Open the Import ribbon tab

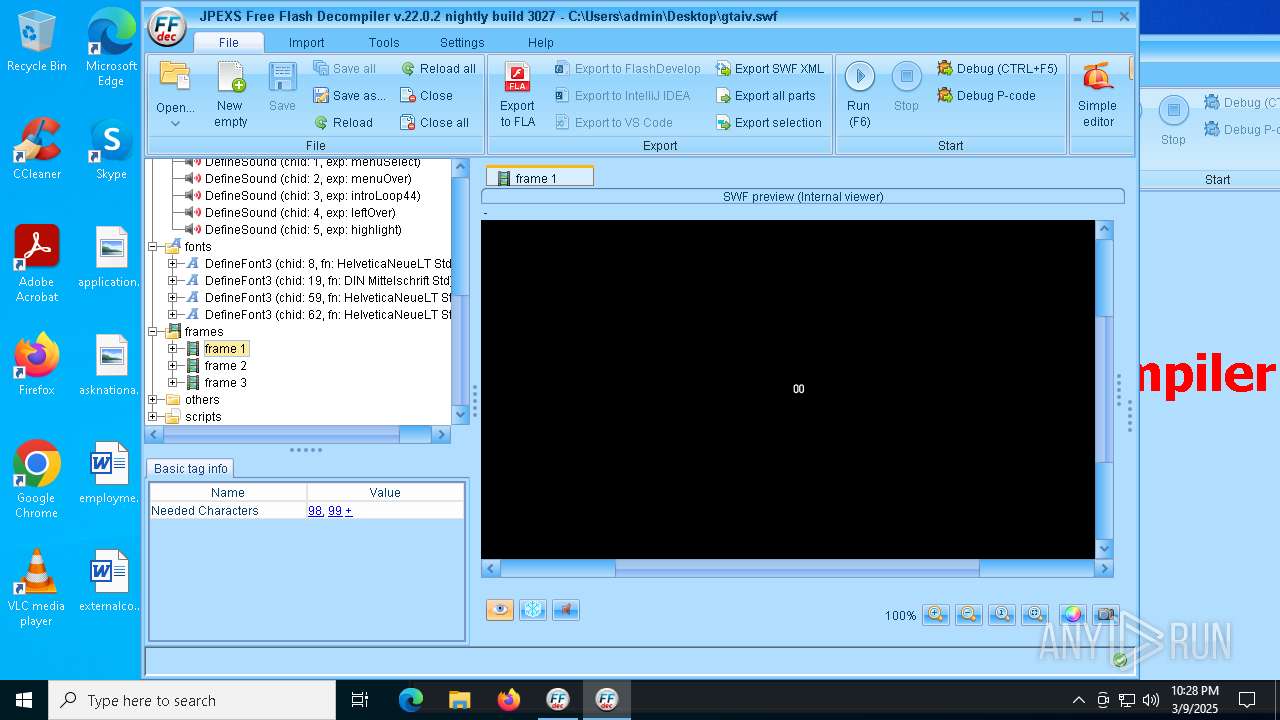coord(306,42)
